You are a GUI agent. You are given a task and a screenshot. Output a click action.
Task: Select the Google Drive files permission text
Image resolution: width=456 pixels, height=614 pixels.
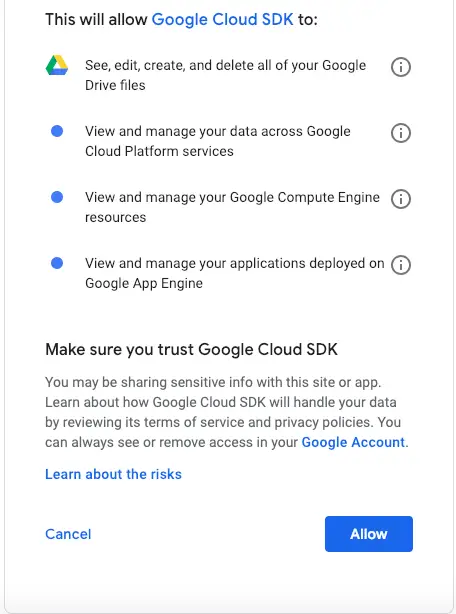(x=225, y=75)
